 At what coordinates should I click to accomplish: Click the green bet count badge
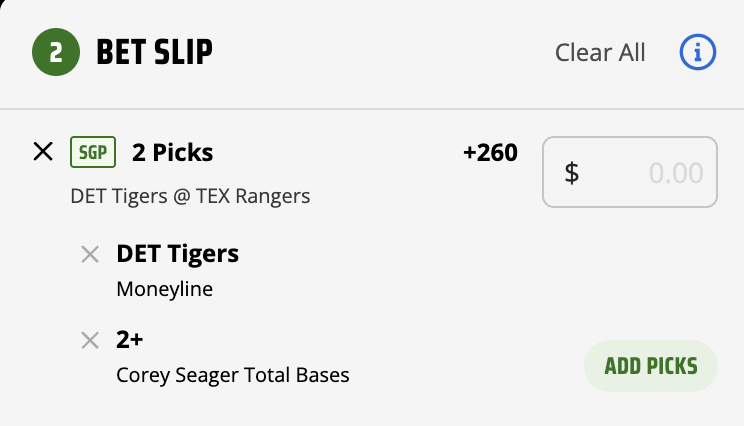[56, 52]
